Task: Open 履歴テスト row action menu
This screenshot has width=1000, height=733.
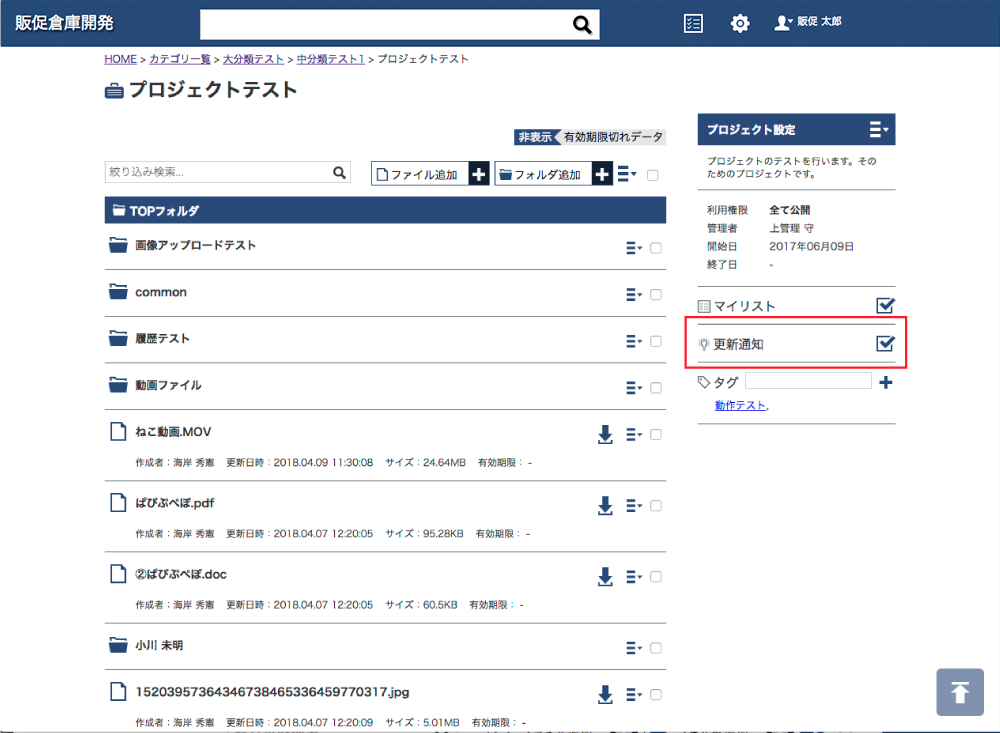Action: pyautogui.click(x=634, y=341)
